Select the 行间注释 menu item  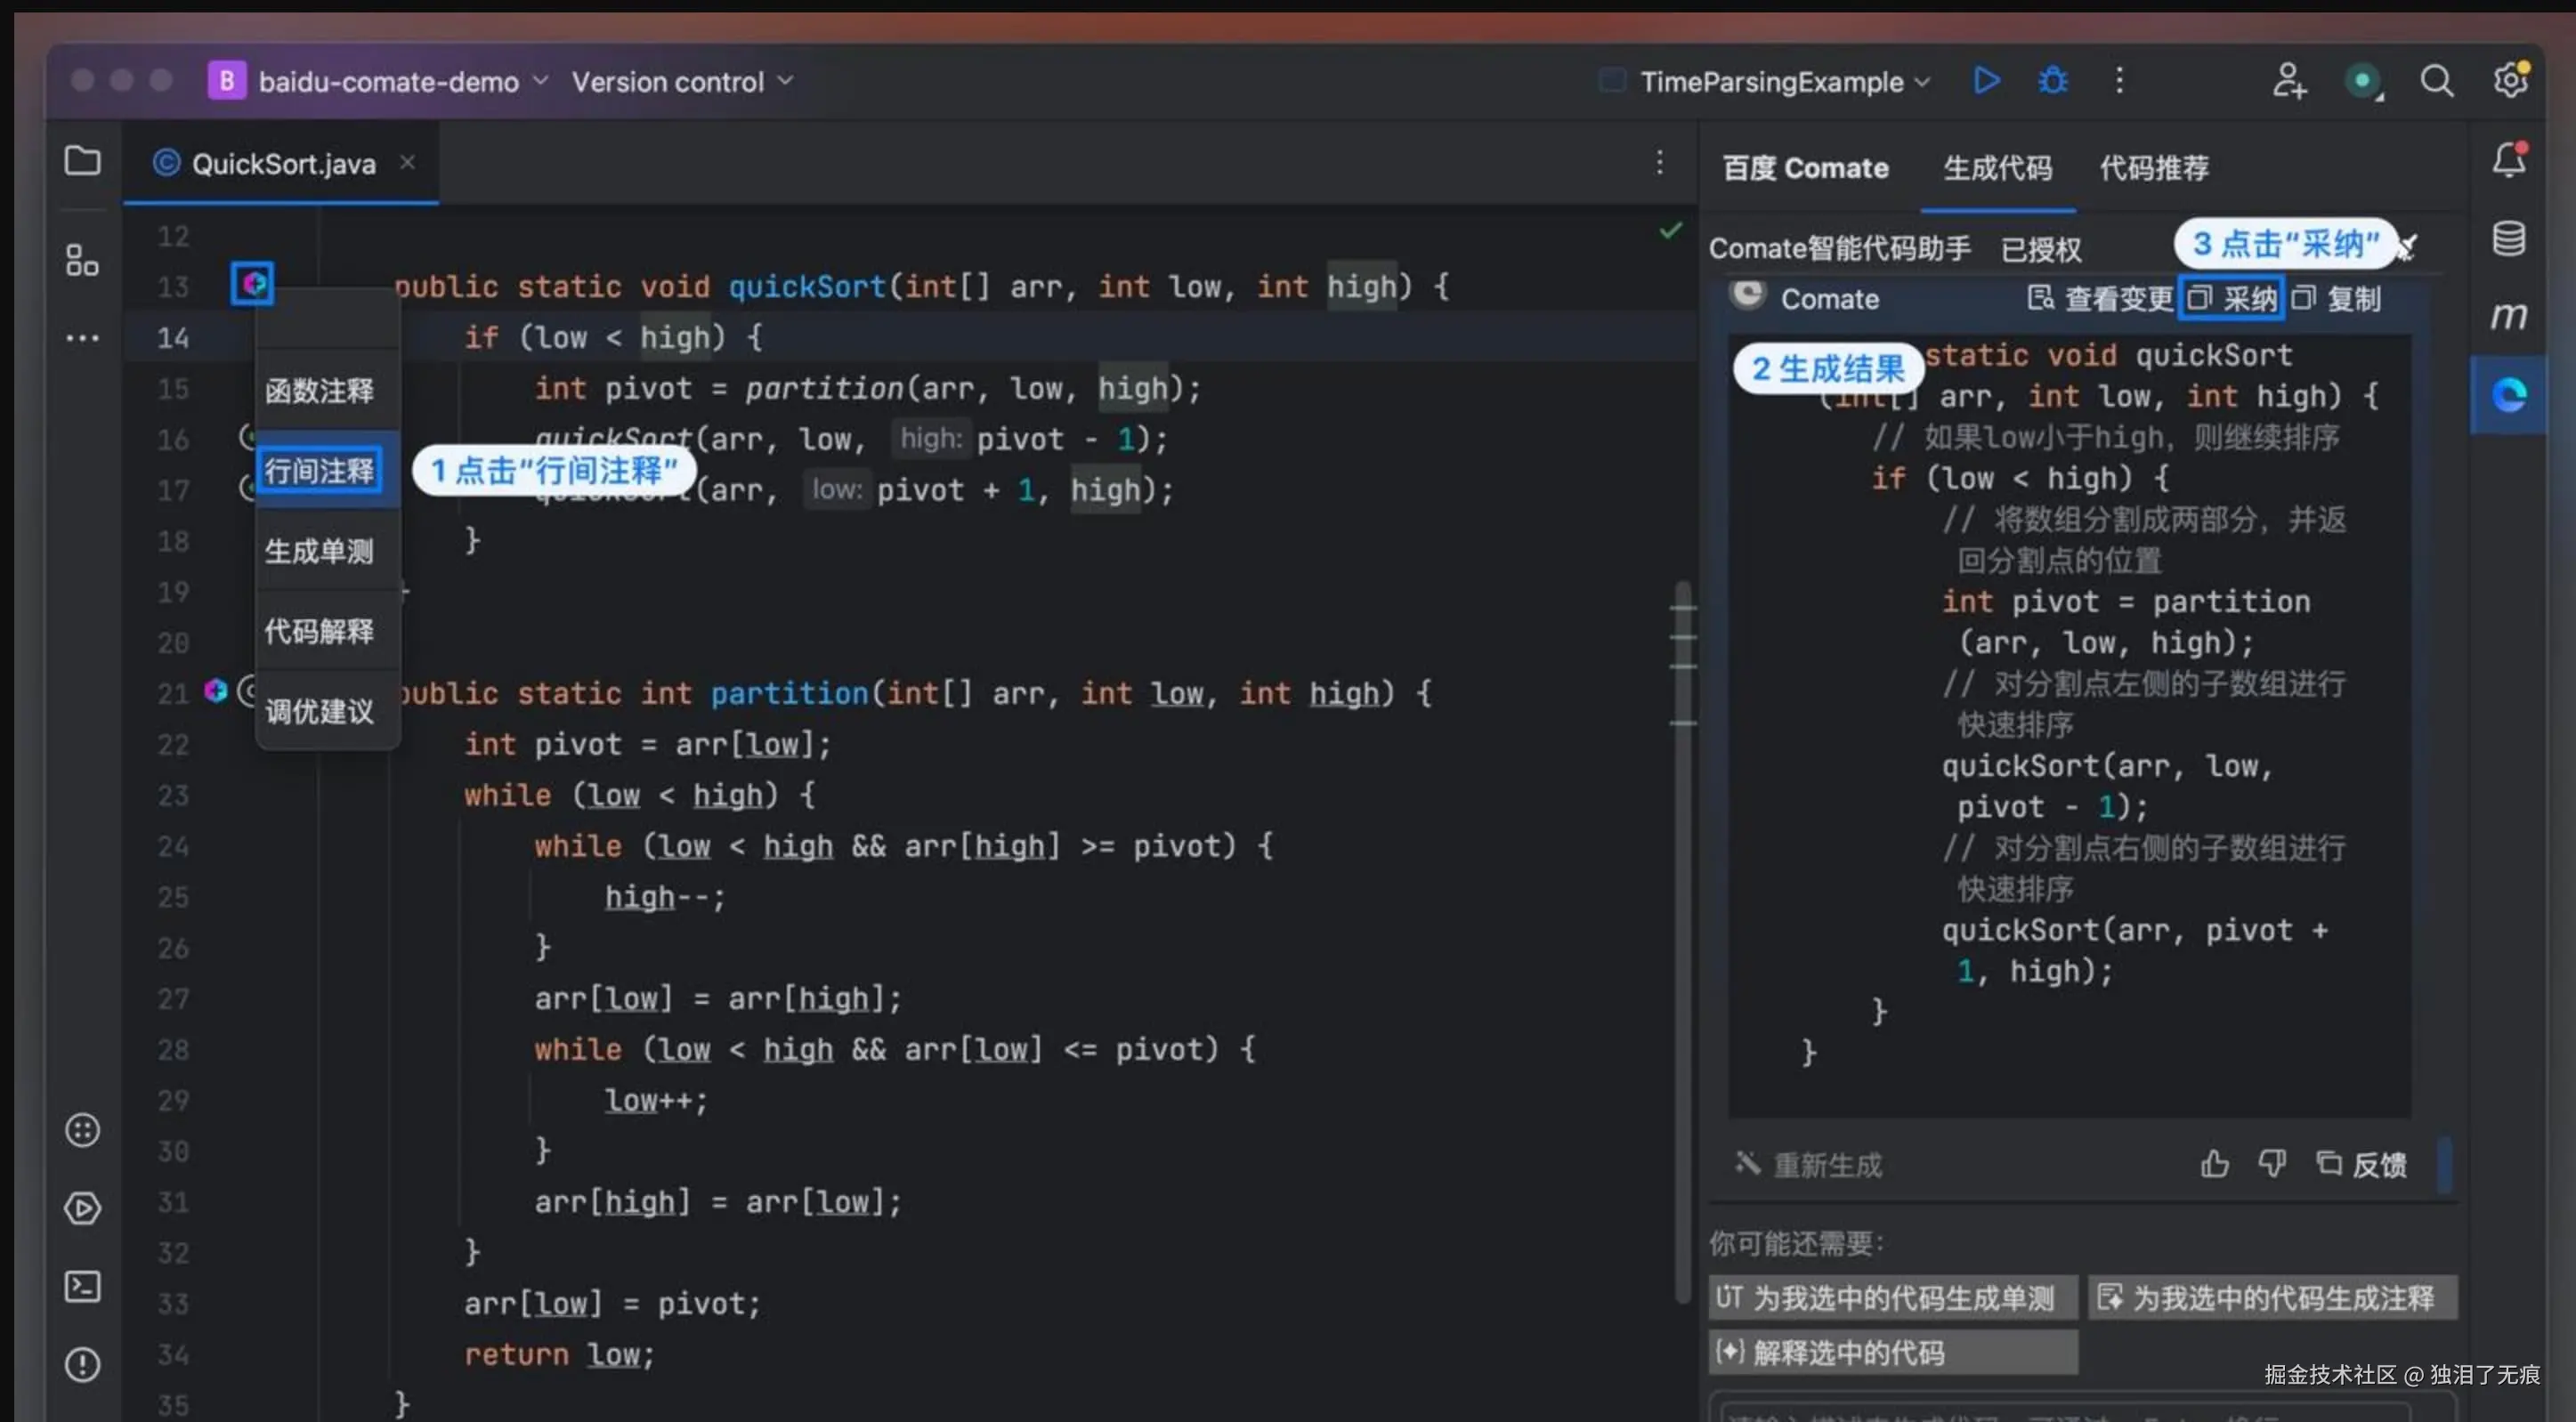[x=320, y=471]
